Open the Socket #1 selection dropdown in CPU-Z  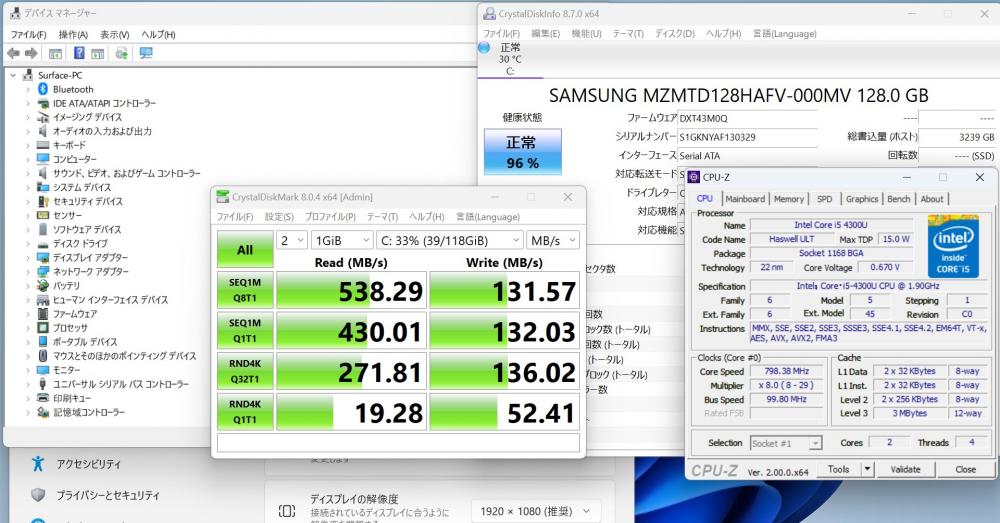786,443
